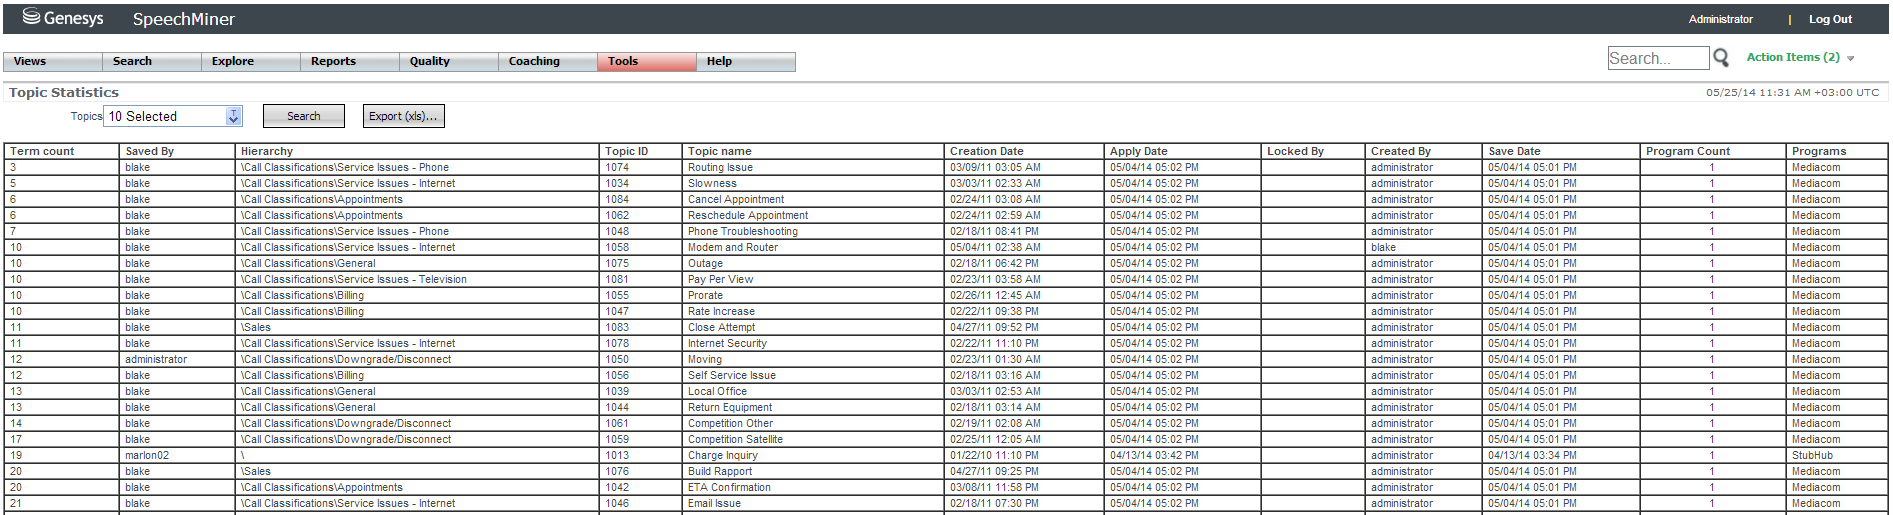
Task: Open the Explore menu
Action: (x=250, y=62)
